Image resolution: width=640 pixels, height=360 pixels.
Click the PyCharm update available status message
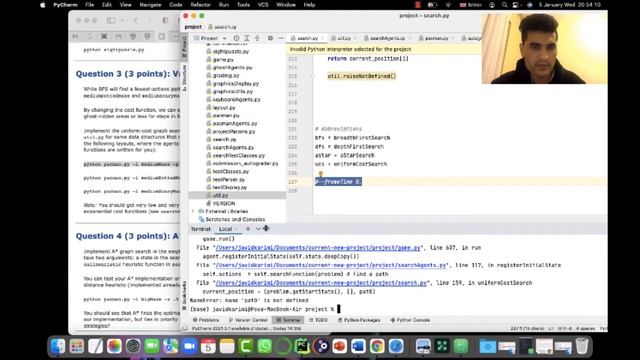click(247, 329)
